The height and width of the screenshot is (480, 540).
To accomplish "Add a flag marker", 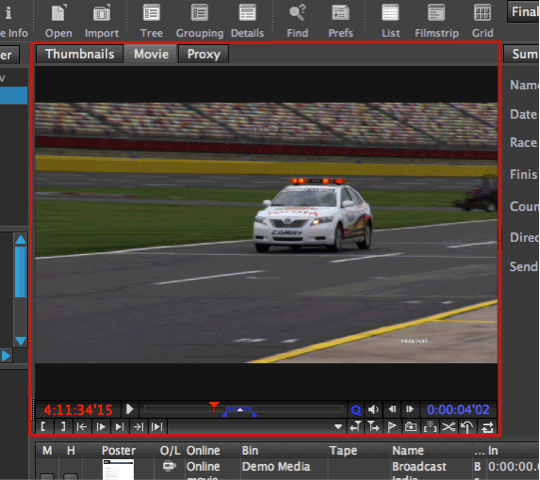I will tap(392, 427).
